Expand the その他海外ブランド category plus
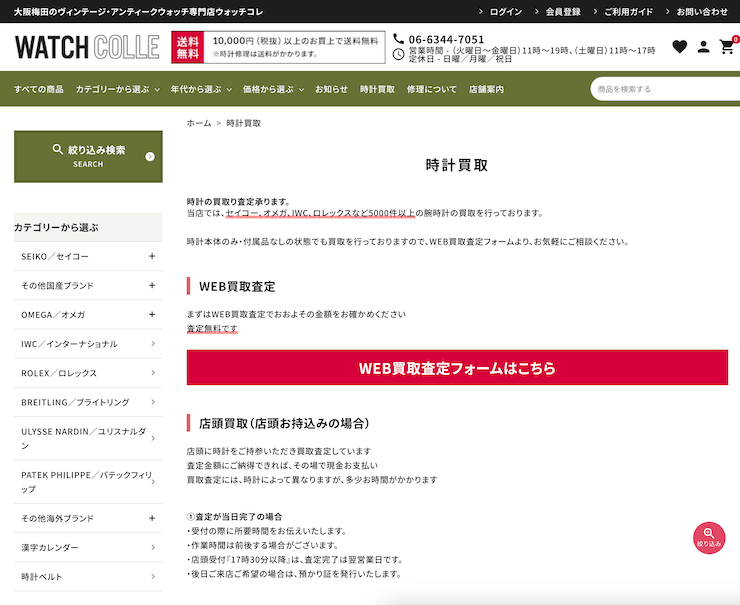The width and height of the screenshot is (740, 605). 152,518
